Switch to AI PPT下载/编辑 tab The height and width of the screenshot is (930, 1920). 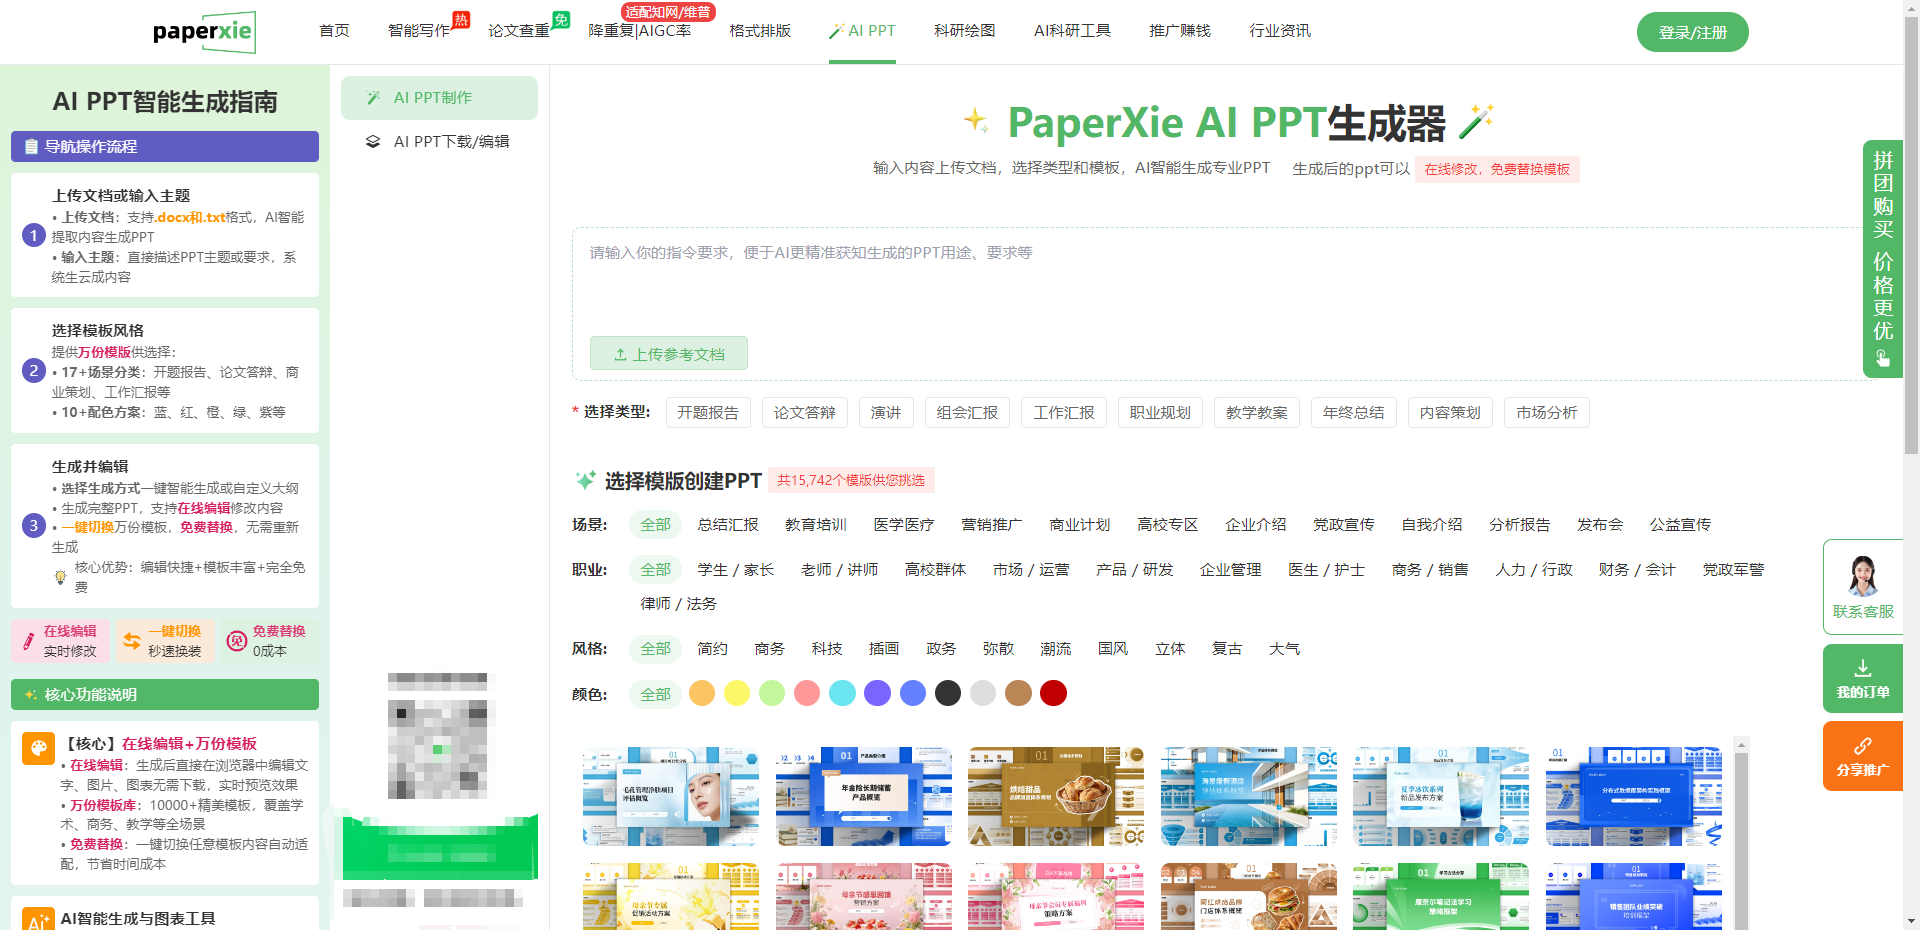450,142
